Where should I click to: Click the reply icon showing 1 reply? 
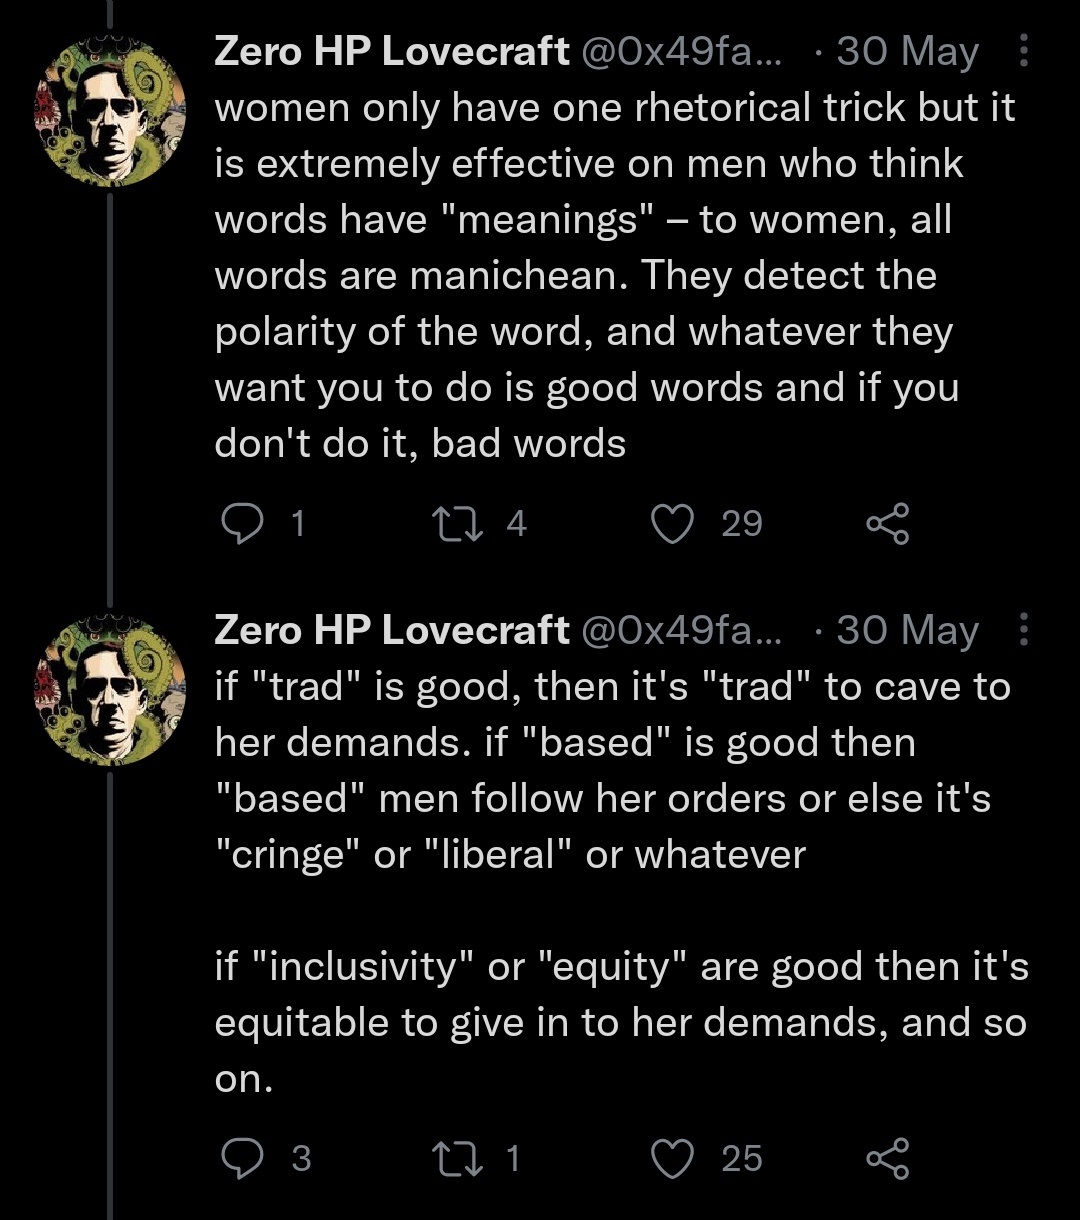tap(239, 523)
